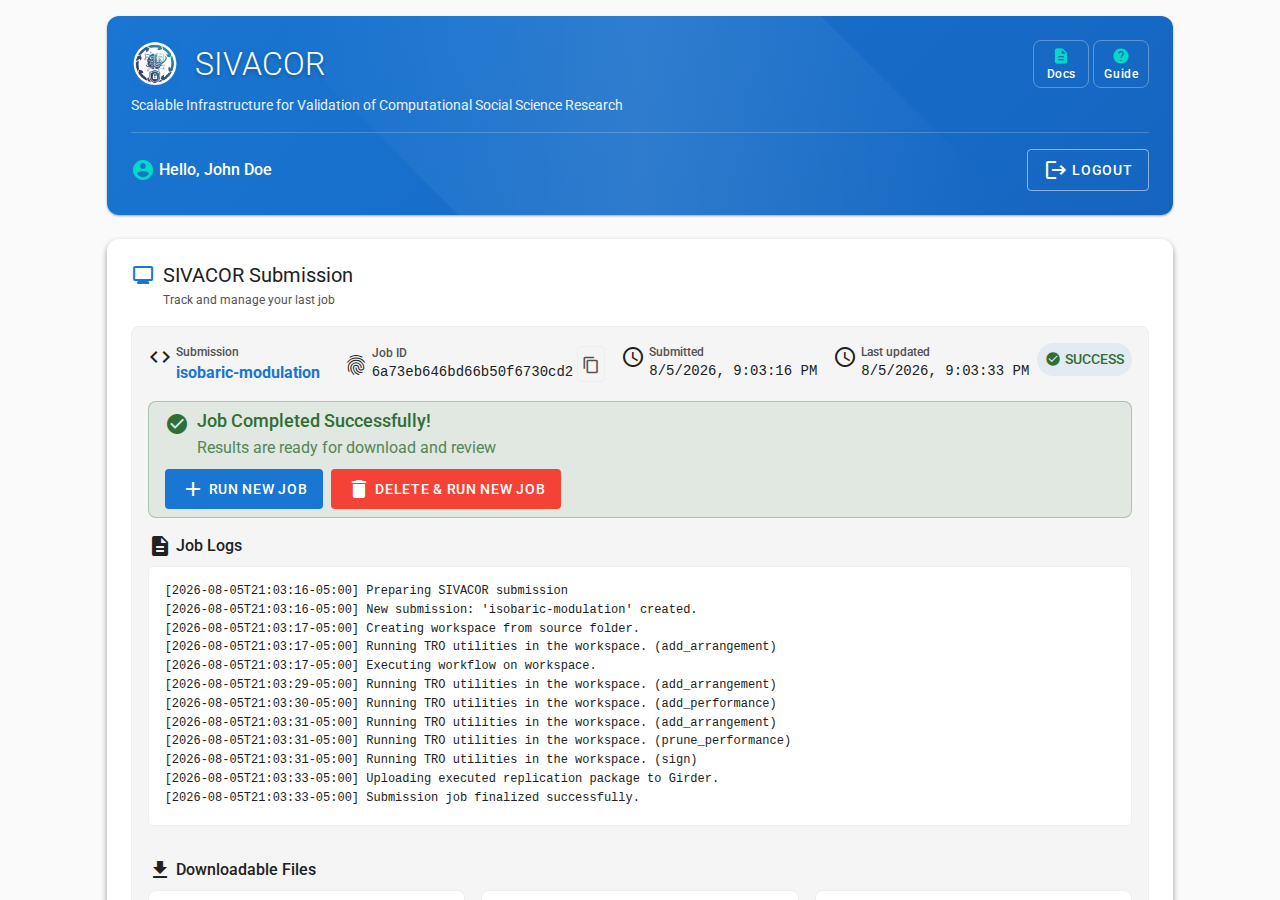
Task: Click 'Results are ready for download and review'
Action: tap(346, 447)
